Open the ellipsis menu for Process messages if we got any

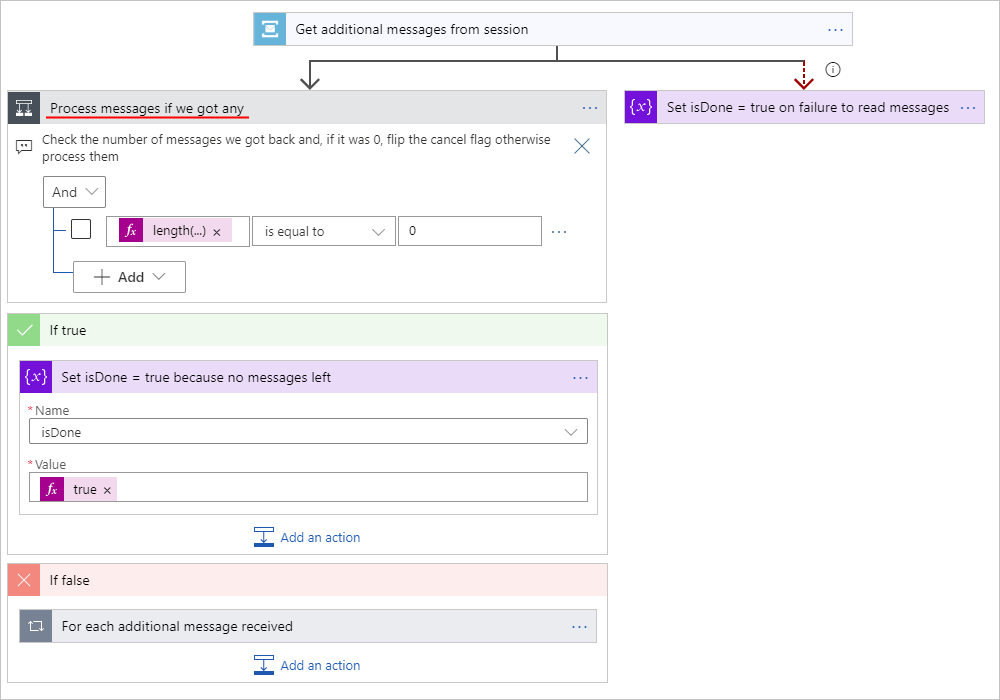(589, 107)
